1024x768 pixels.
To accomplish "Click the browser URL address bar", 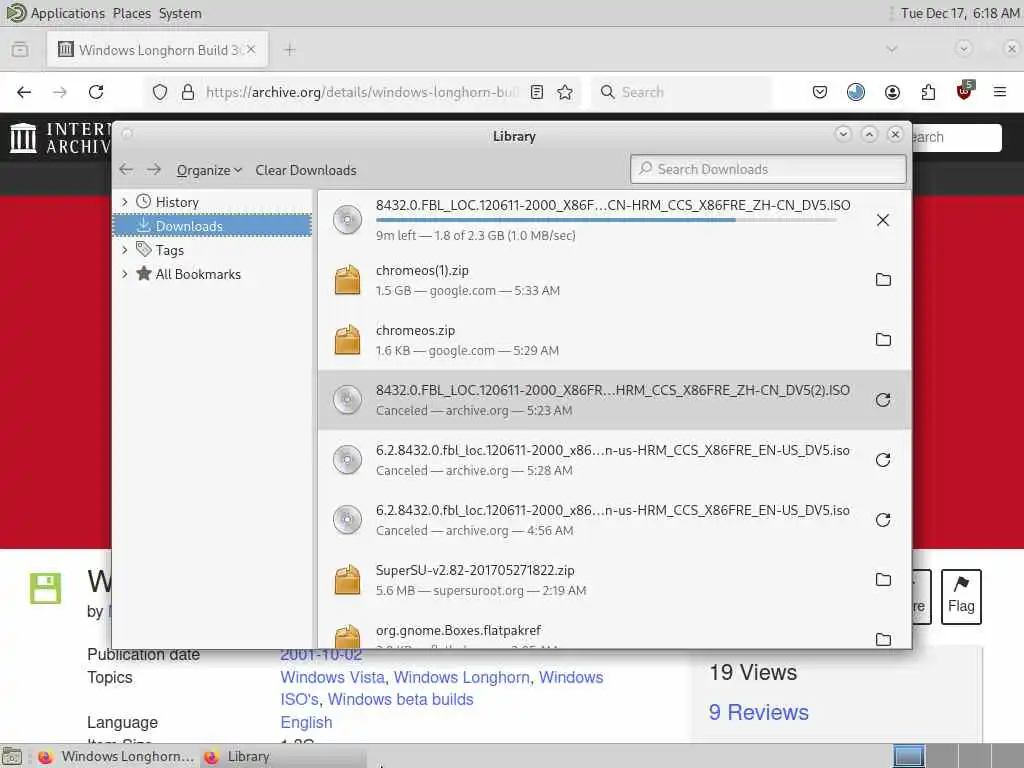I will pyautogui.click(x=361, y=92).
